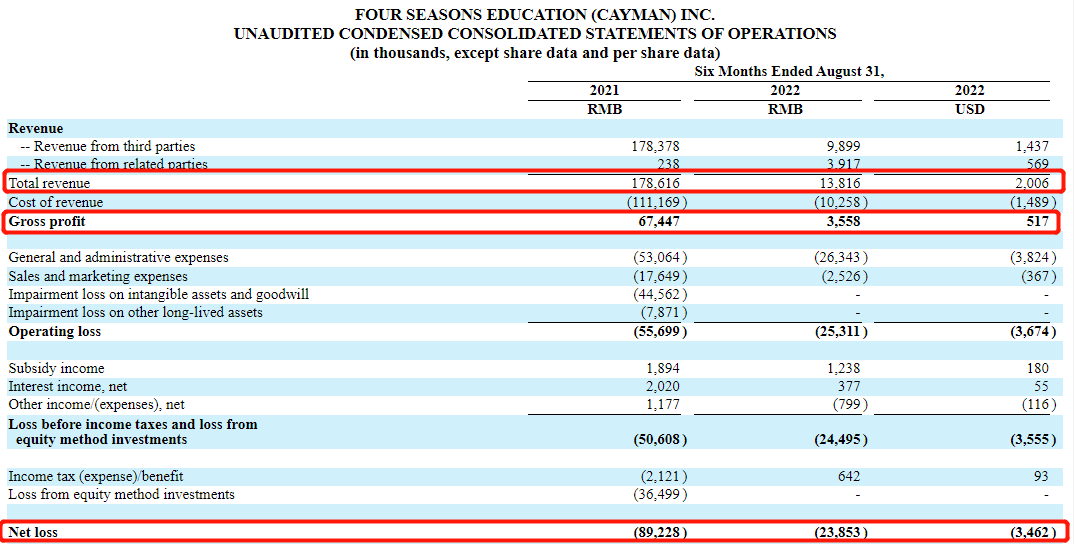Image resolution: width=1074 pixels, height=544 pixels.
Task: Select the 'Cost of revenue' row label
Action: click(55, 202)
